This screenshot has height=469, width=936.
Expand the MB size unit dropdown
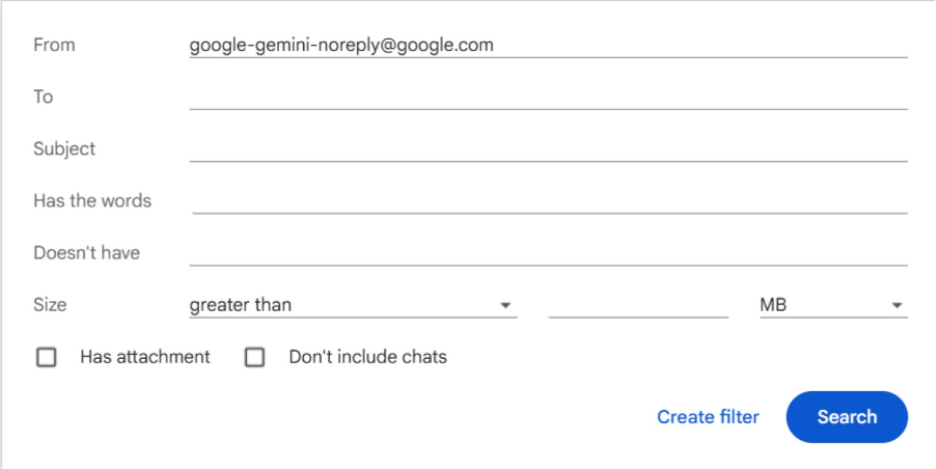pos(832,305)
